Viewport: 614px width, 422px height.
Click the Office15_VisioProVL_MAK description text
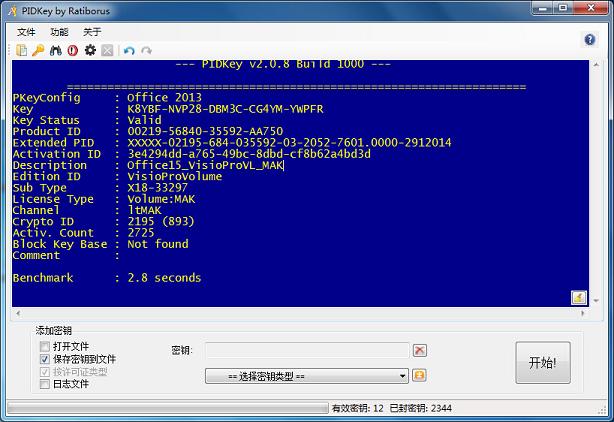205,165
